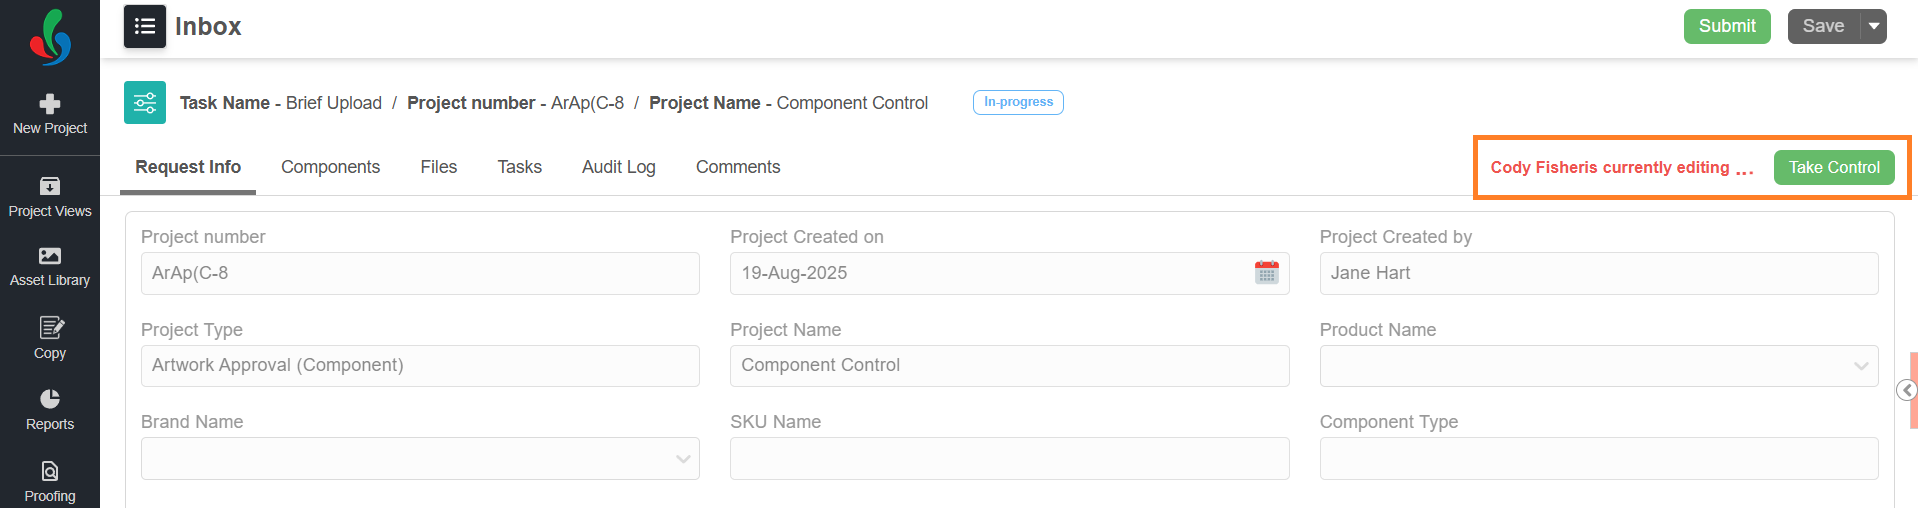
Task: Click the green Submit button
Action: tap(1727, 26)
